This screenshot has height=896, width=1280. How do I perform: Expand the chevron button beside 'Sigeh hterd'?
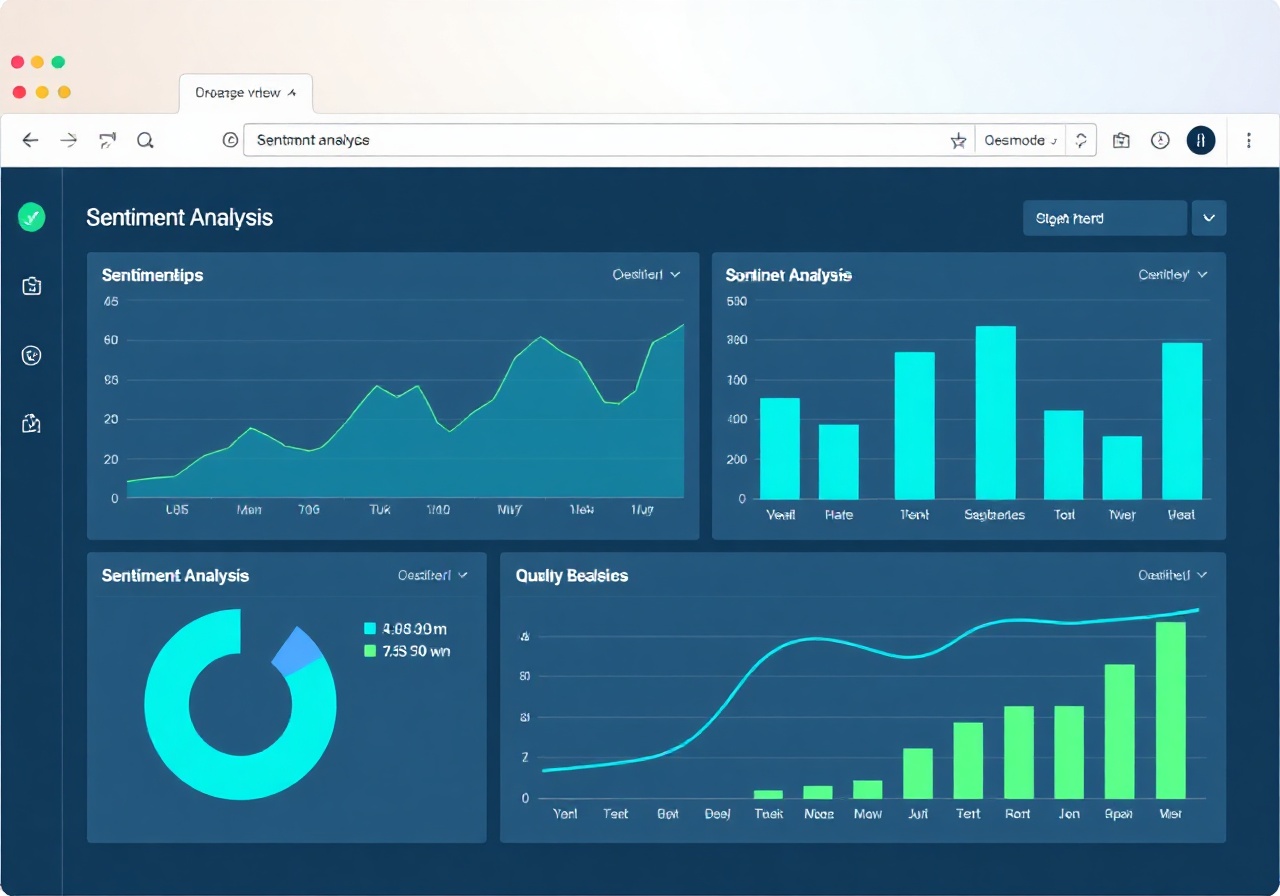1209,218
